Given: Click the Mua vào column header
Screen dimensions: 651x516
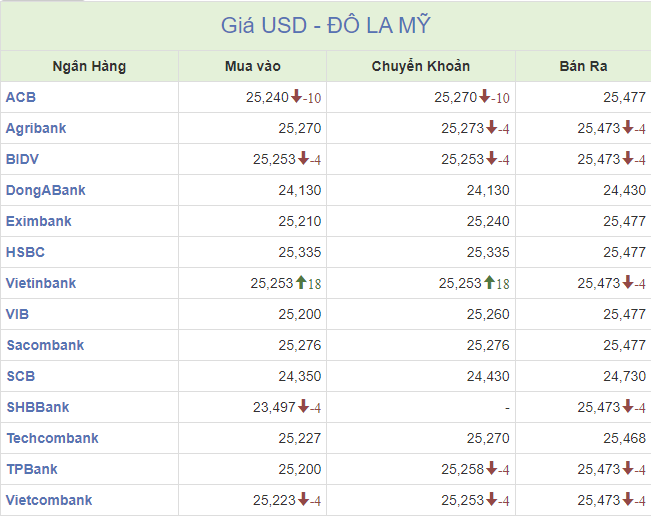Looking at the screenshot, I should (x=253, y=66).
